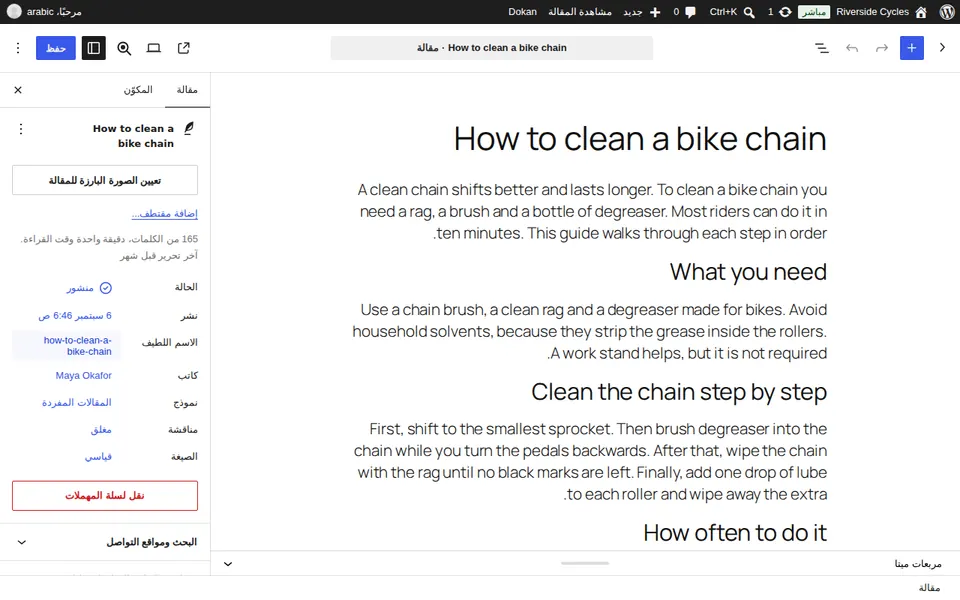Click the WordPress logo in admin bar
This screenshot has width=960, height=600.
click(x=947, y=12)
